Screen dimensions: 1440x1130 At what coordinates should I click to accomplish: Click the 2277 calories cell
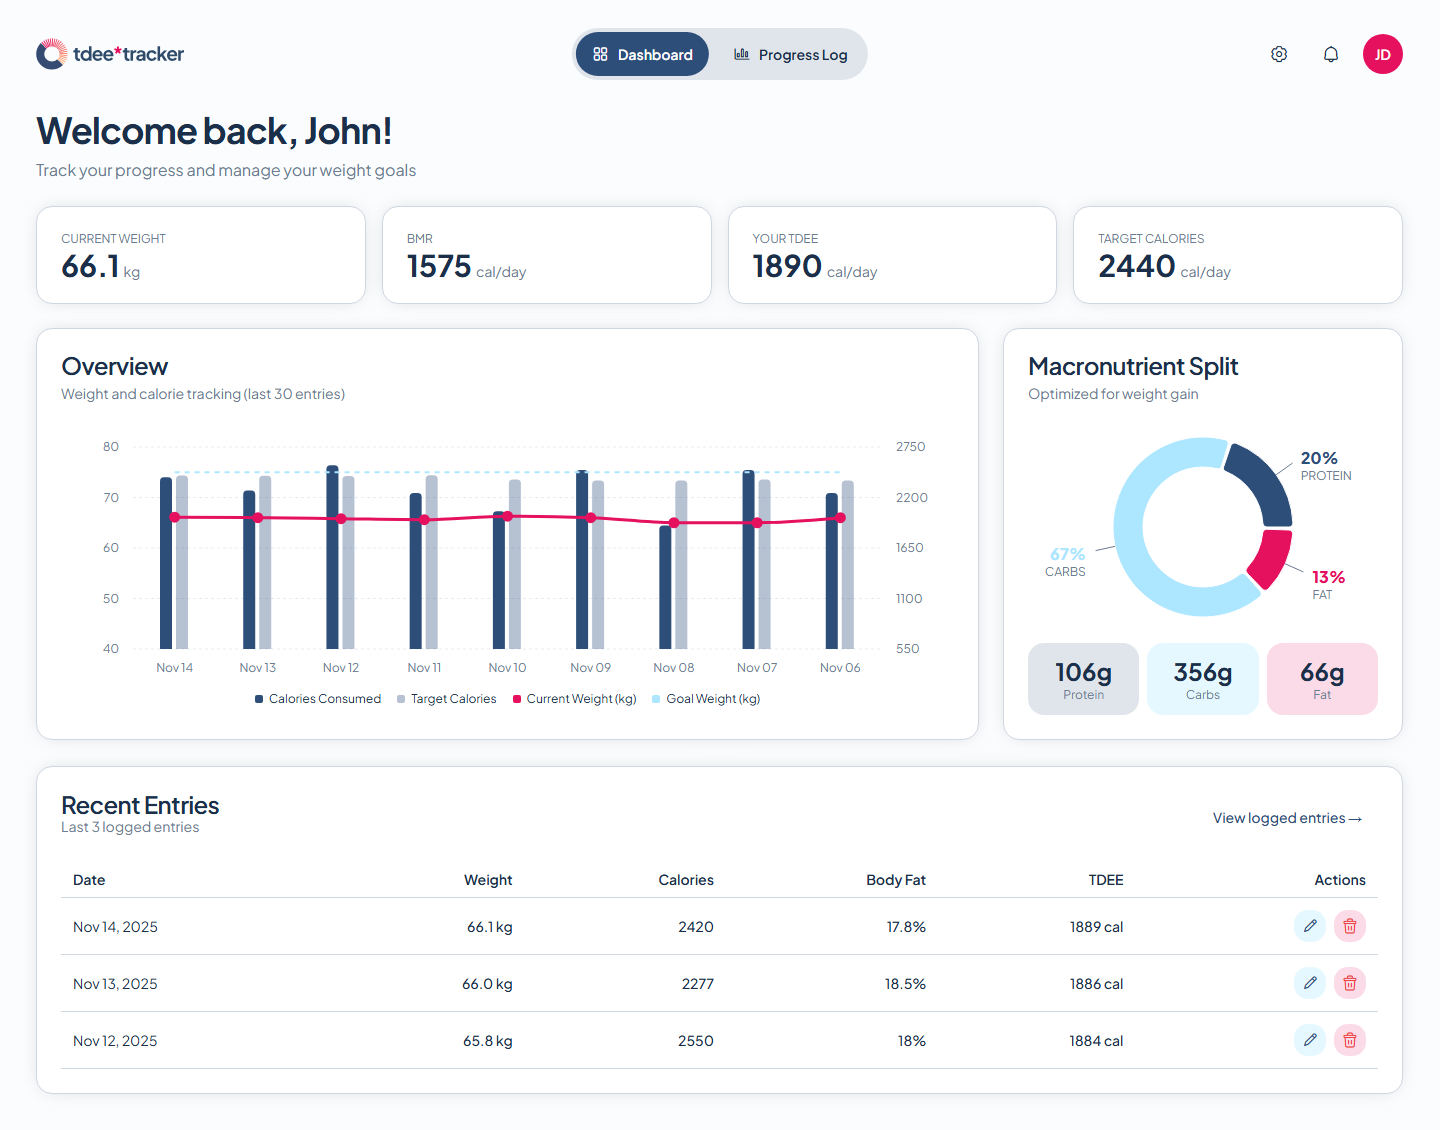(x=698, y=984)
